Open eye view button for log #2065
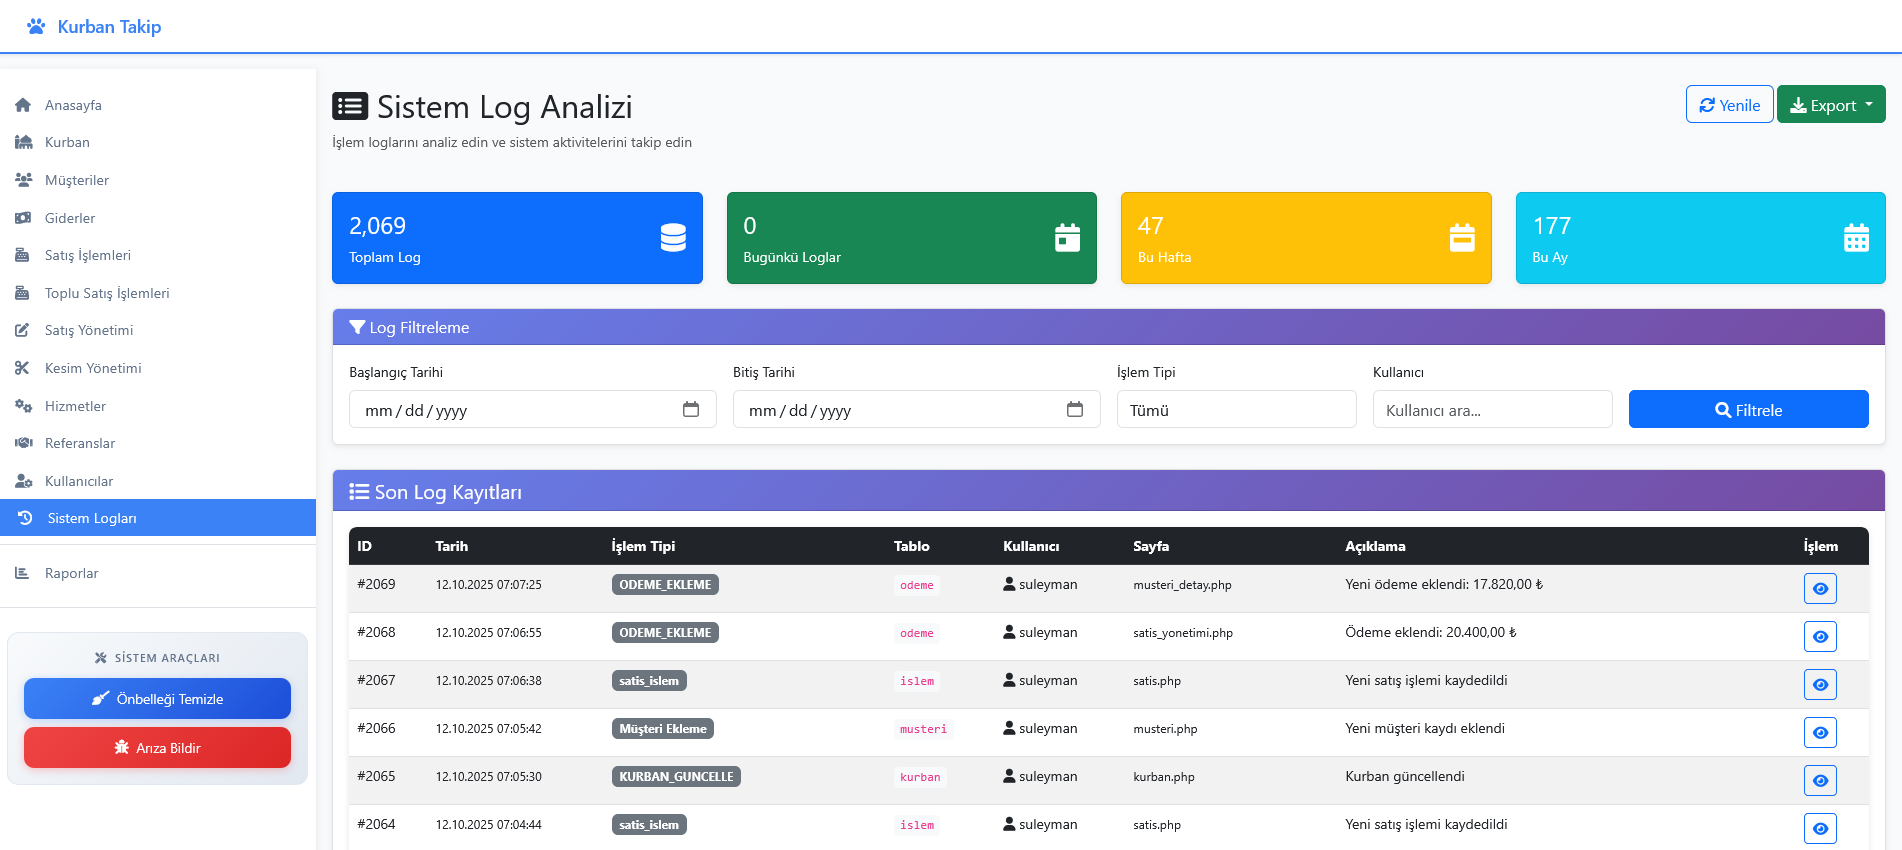Image resolution: width=1902 pixels, height=850 pixels. pyautogui.click(x=1820, y=781)
